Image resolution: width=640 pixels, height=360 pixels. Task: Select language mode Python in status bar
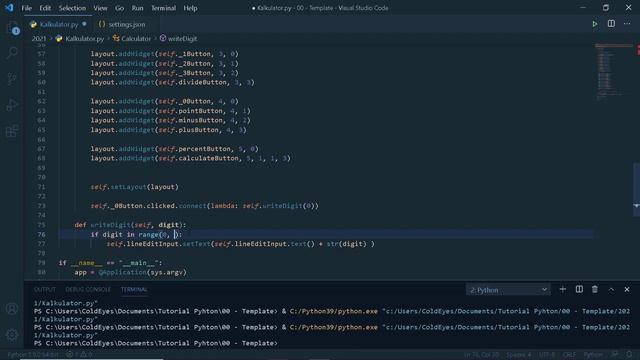point(593,355)
